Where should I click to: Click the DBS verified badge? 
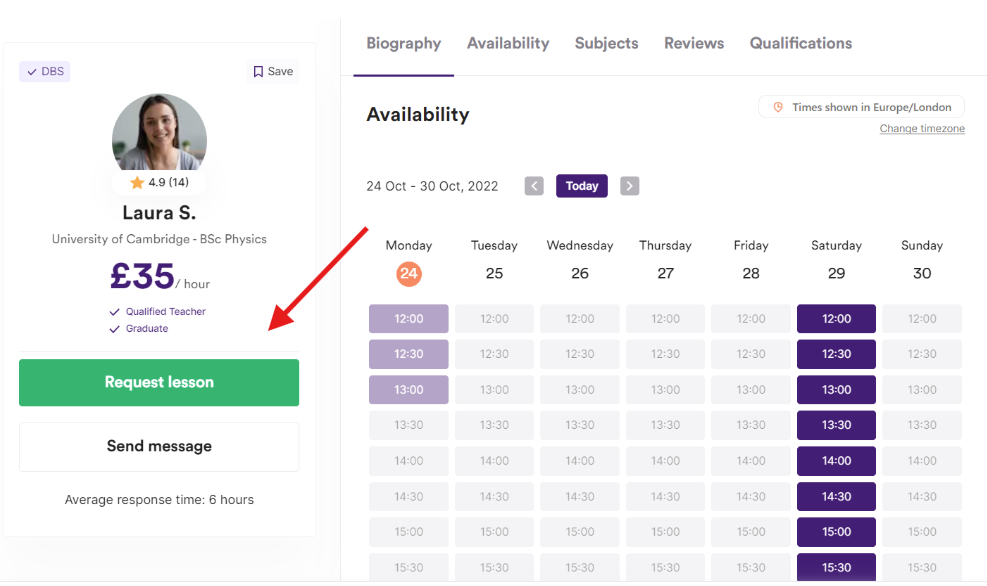coord(45,72)
